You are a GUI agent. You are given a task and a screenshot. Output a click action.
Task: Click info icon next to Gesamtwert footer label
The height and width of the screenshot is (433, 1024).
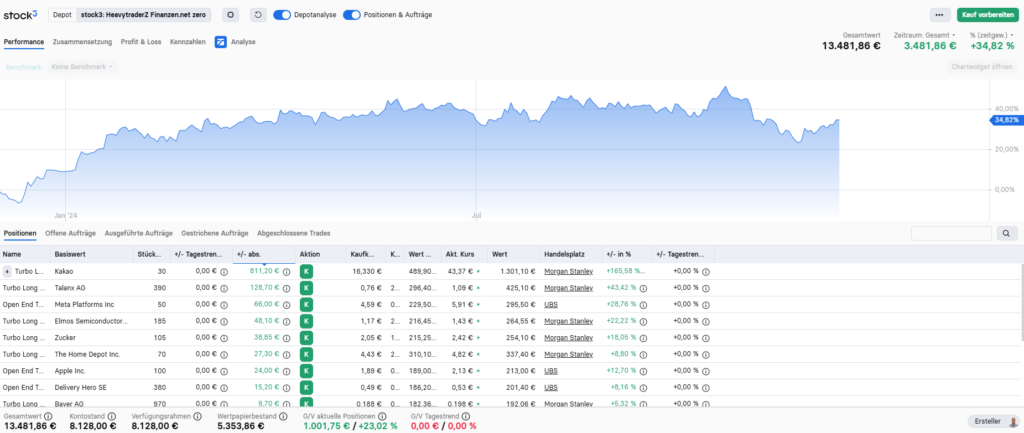(48, 415)
